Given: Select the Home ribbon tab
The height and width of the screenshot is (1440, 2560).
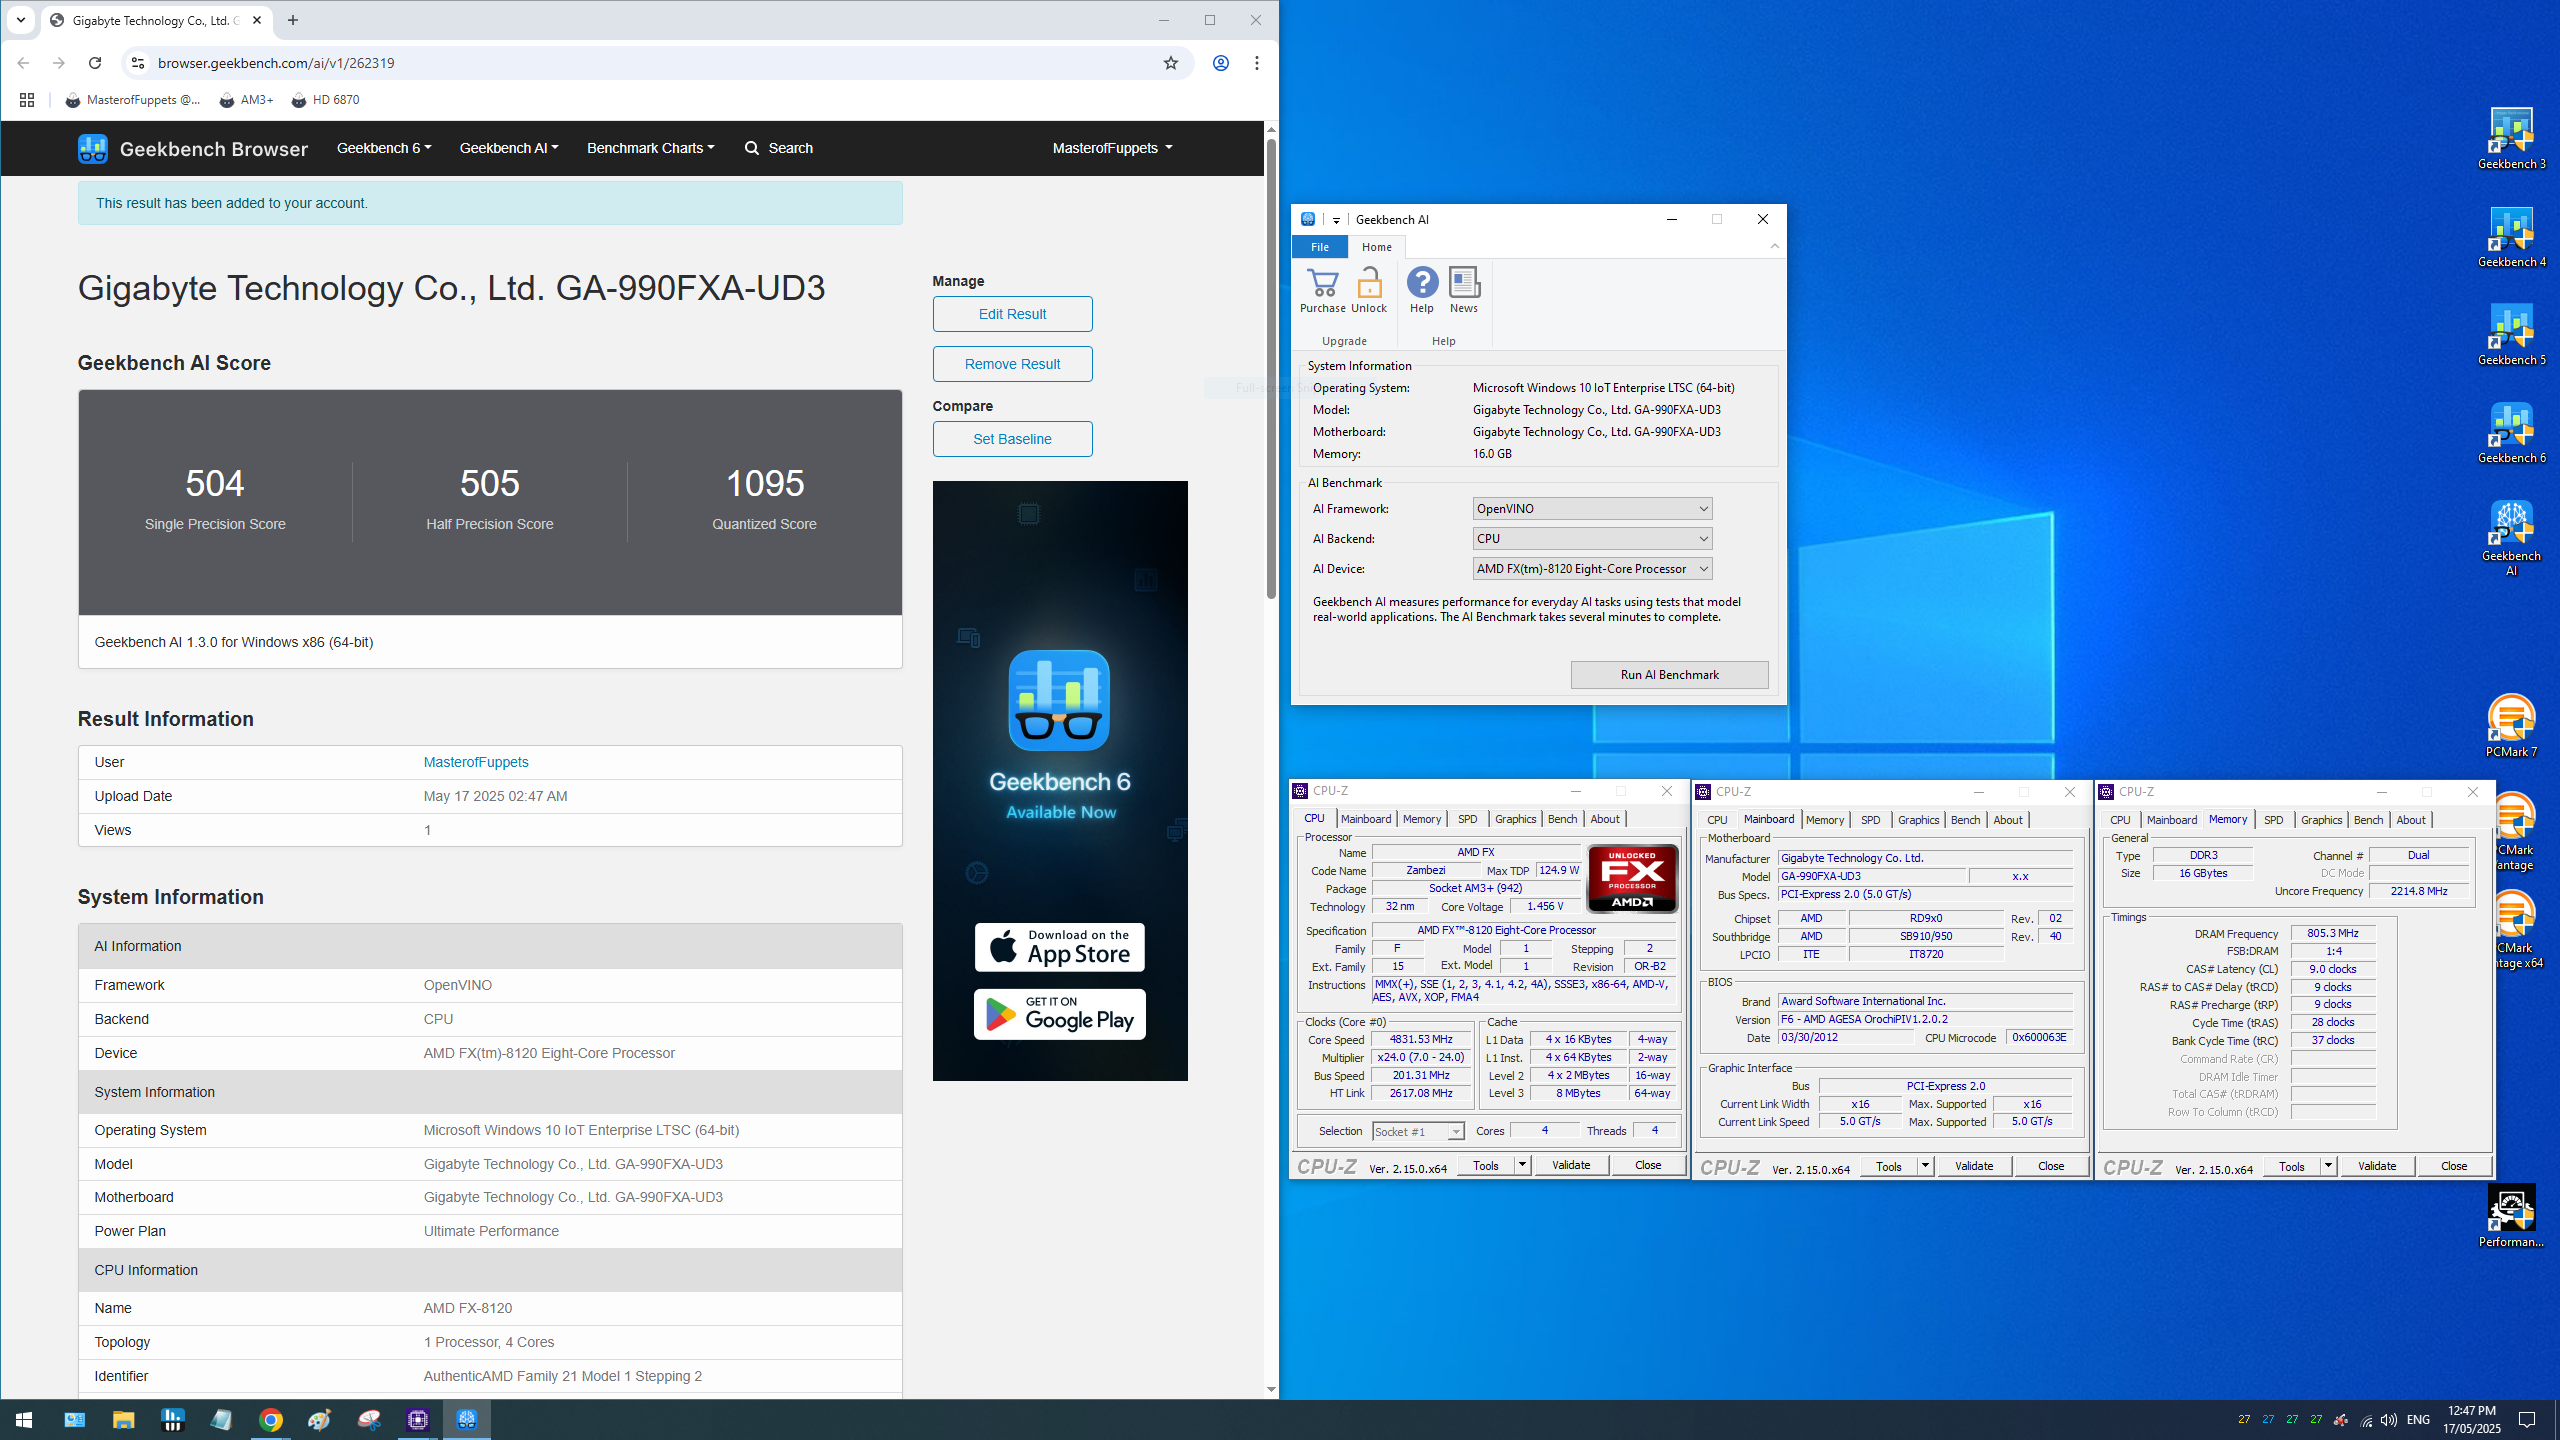Looking at the screenshot, I should (x=1376, y=247).
